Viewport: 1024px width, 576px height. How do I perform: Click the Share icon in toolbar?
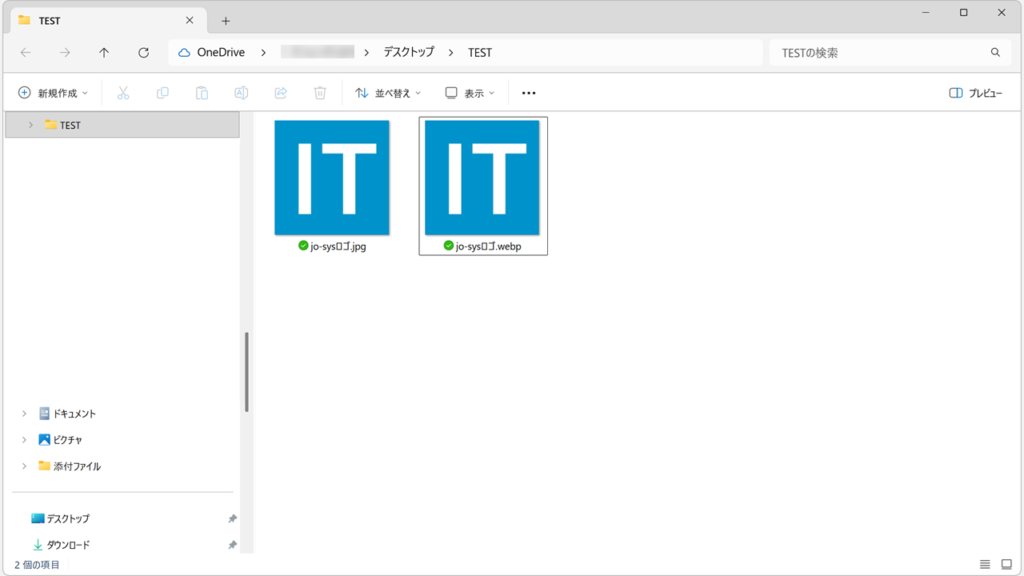tap(281, 93)
